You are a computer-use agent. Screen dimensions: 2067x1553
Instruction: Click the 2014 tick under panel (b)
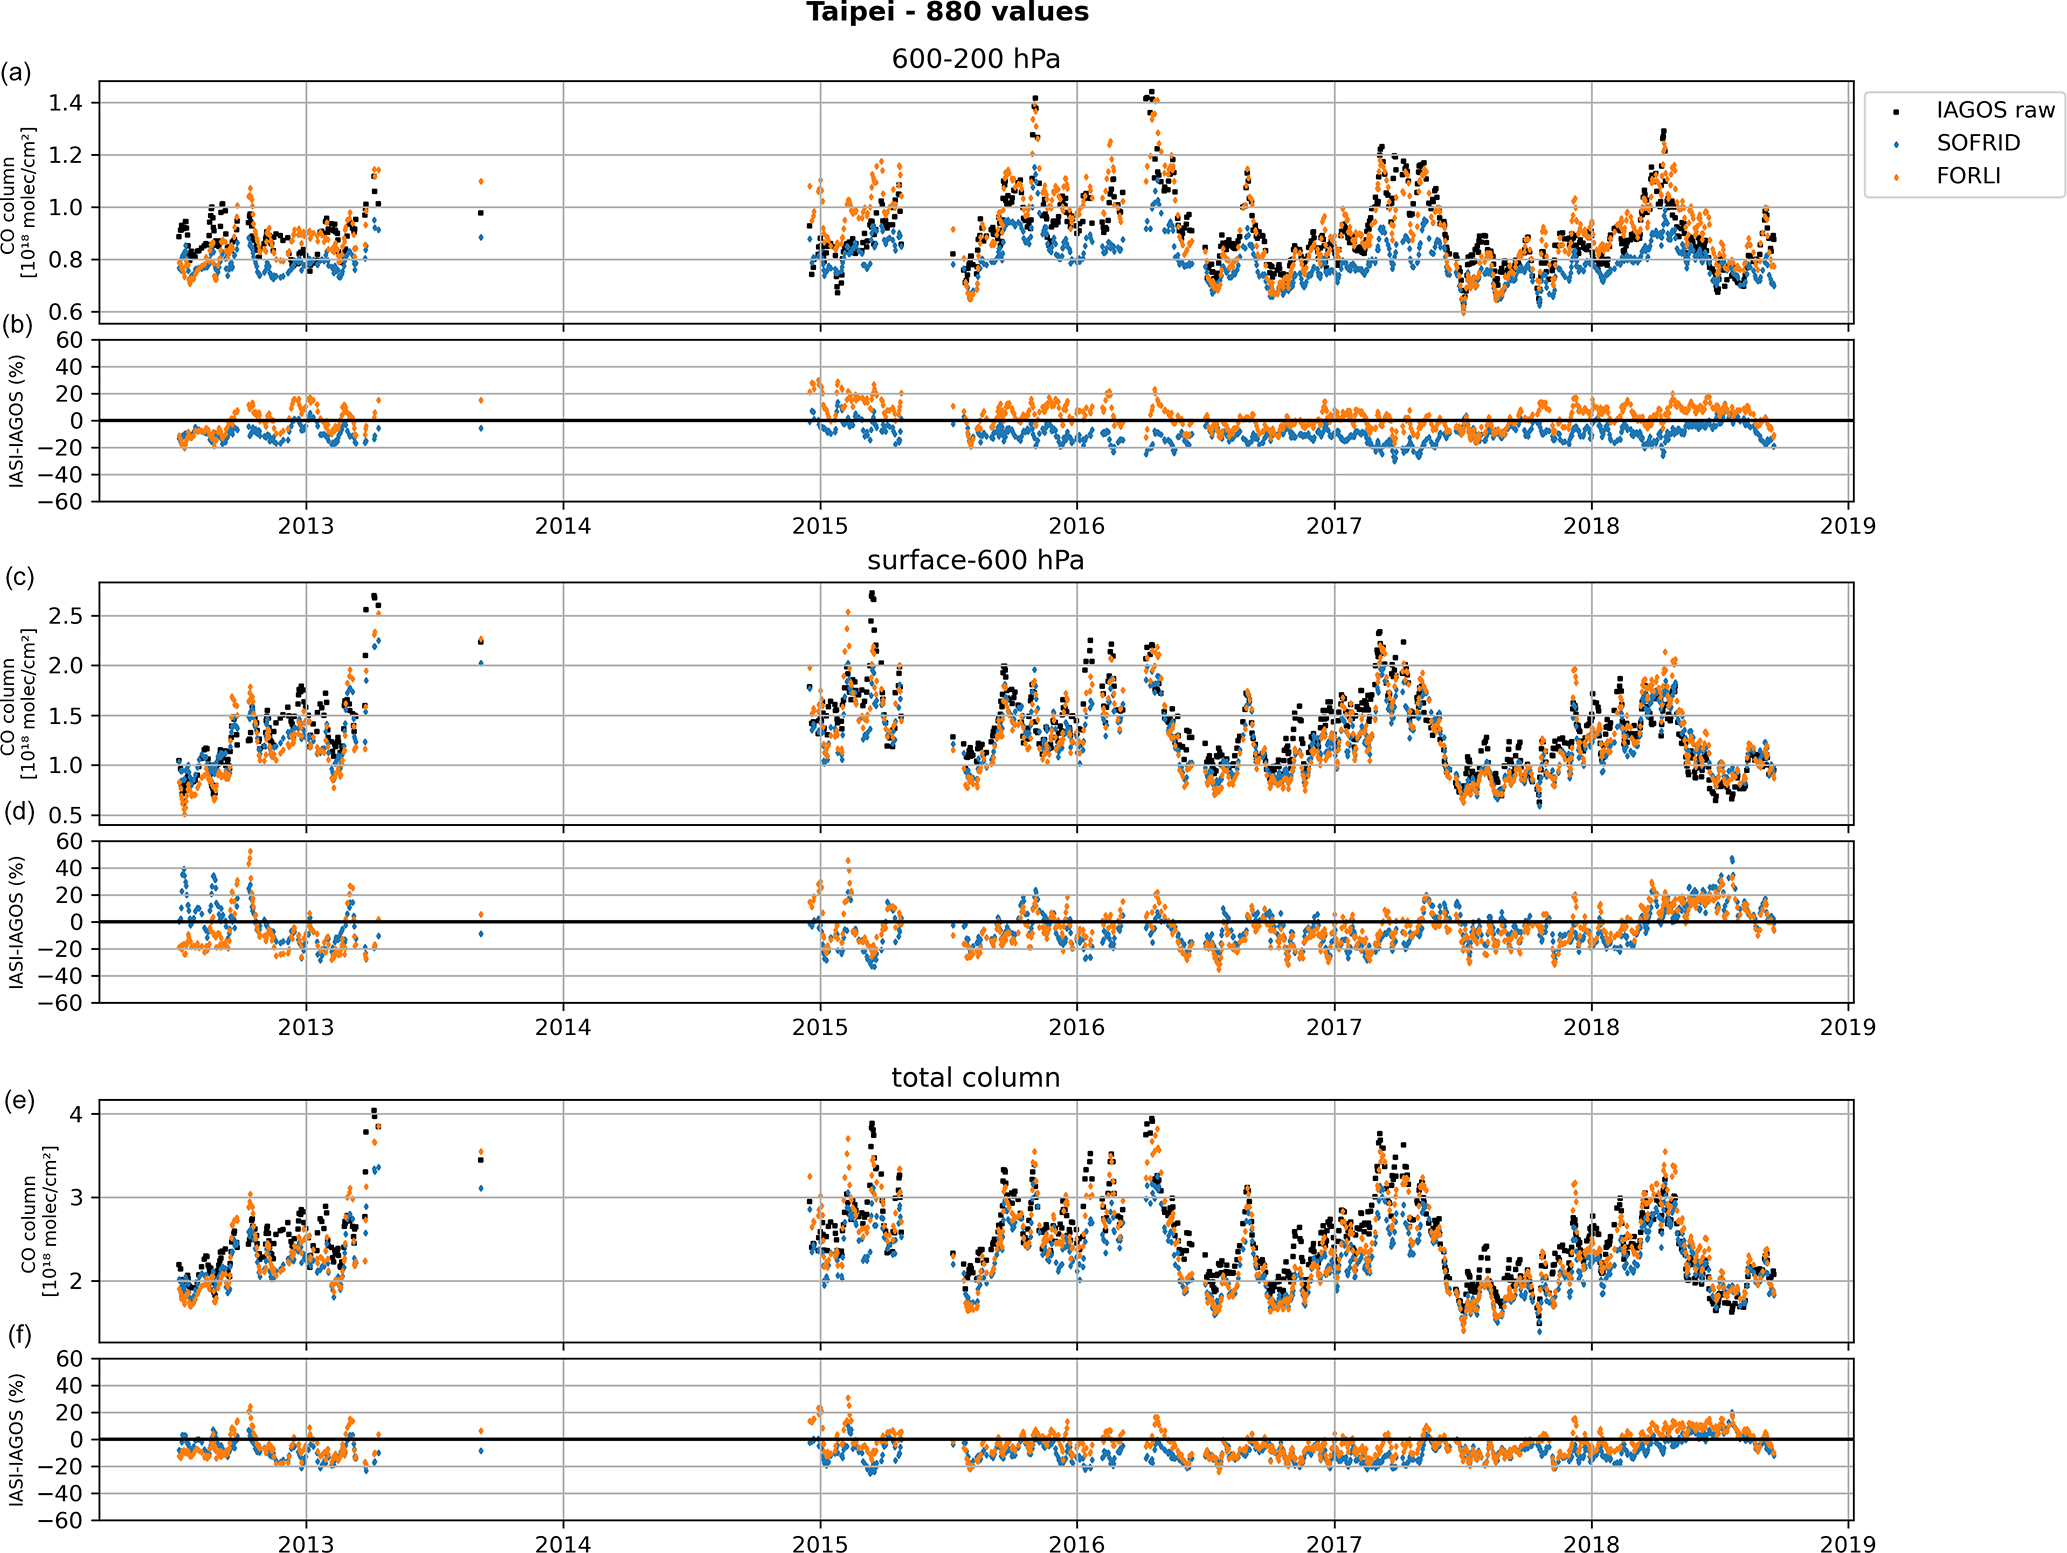562,526
